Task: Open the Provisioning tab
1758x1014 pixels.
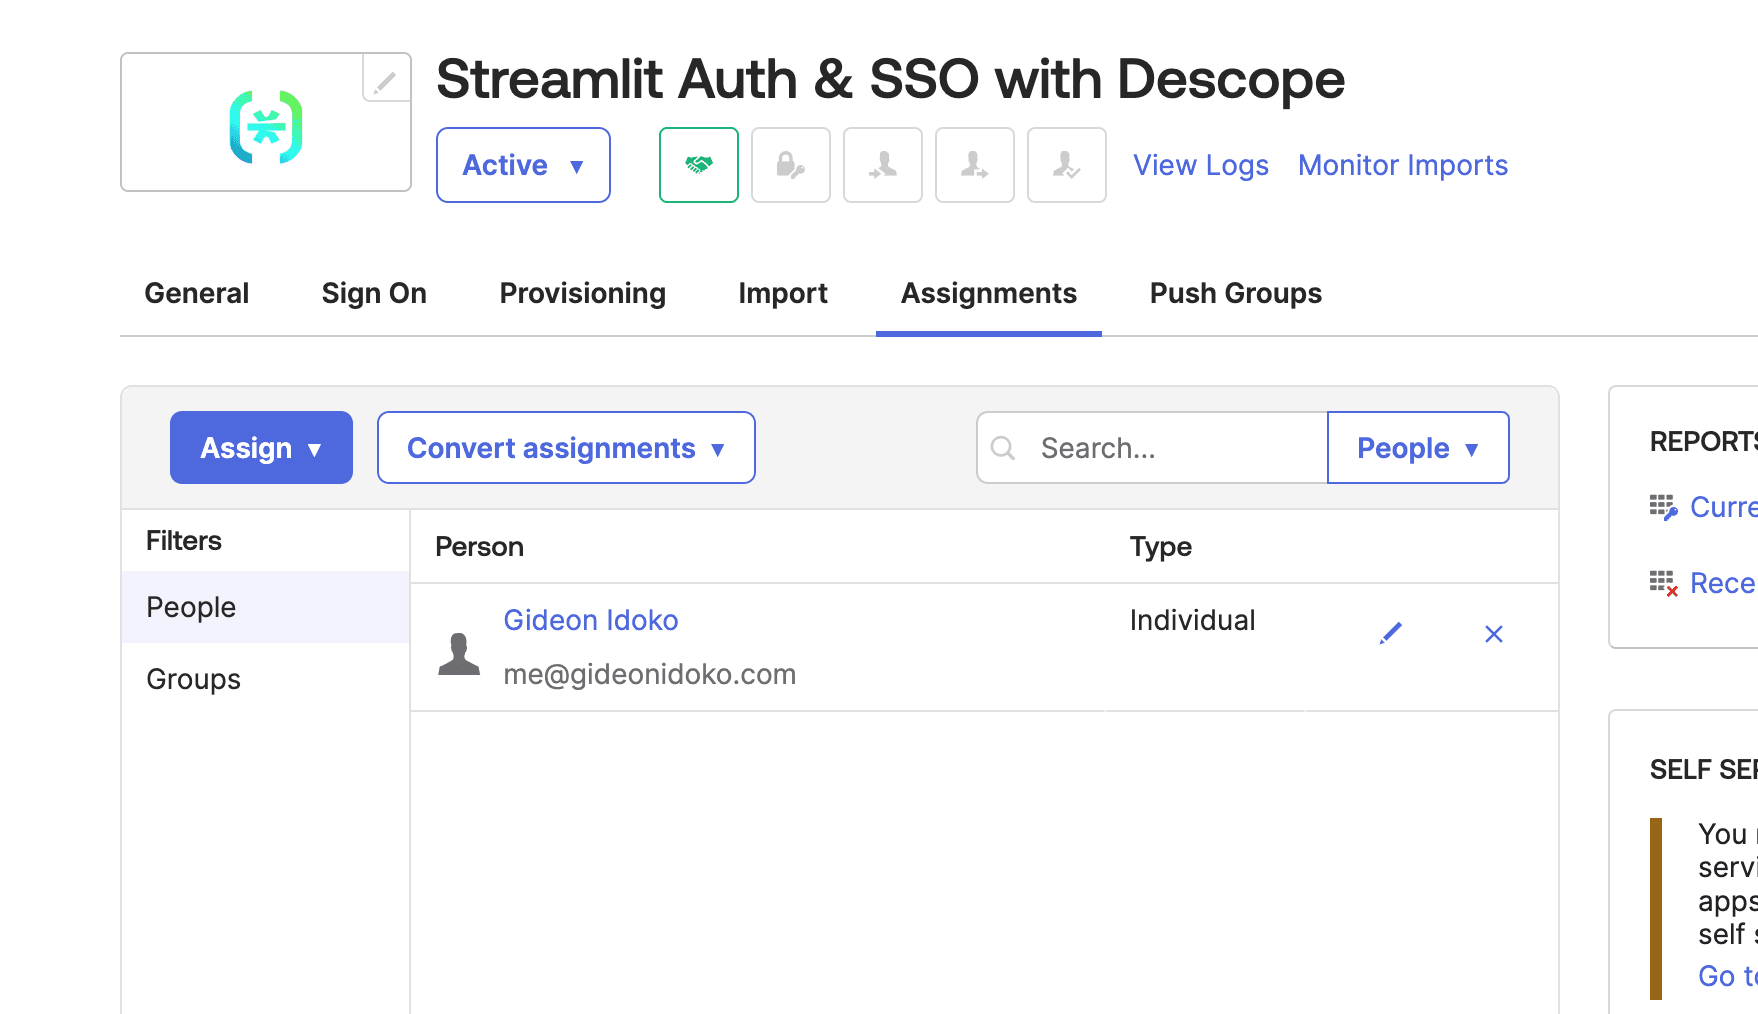Action: tap(583, 293)
